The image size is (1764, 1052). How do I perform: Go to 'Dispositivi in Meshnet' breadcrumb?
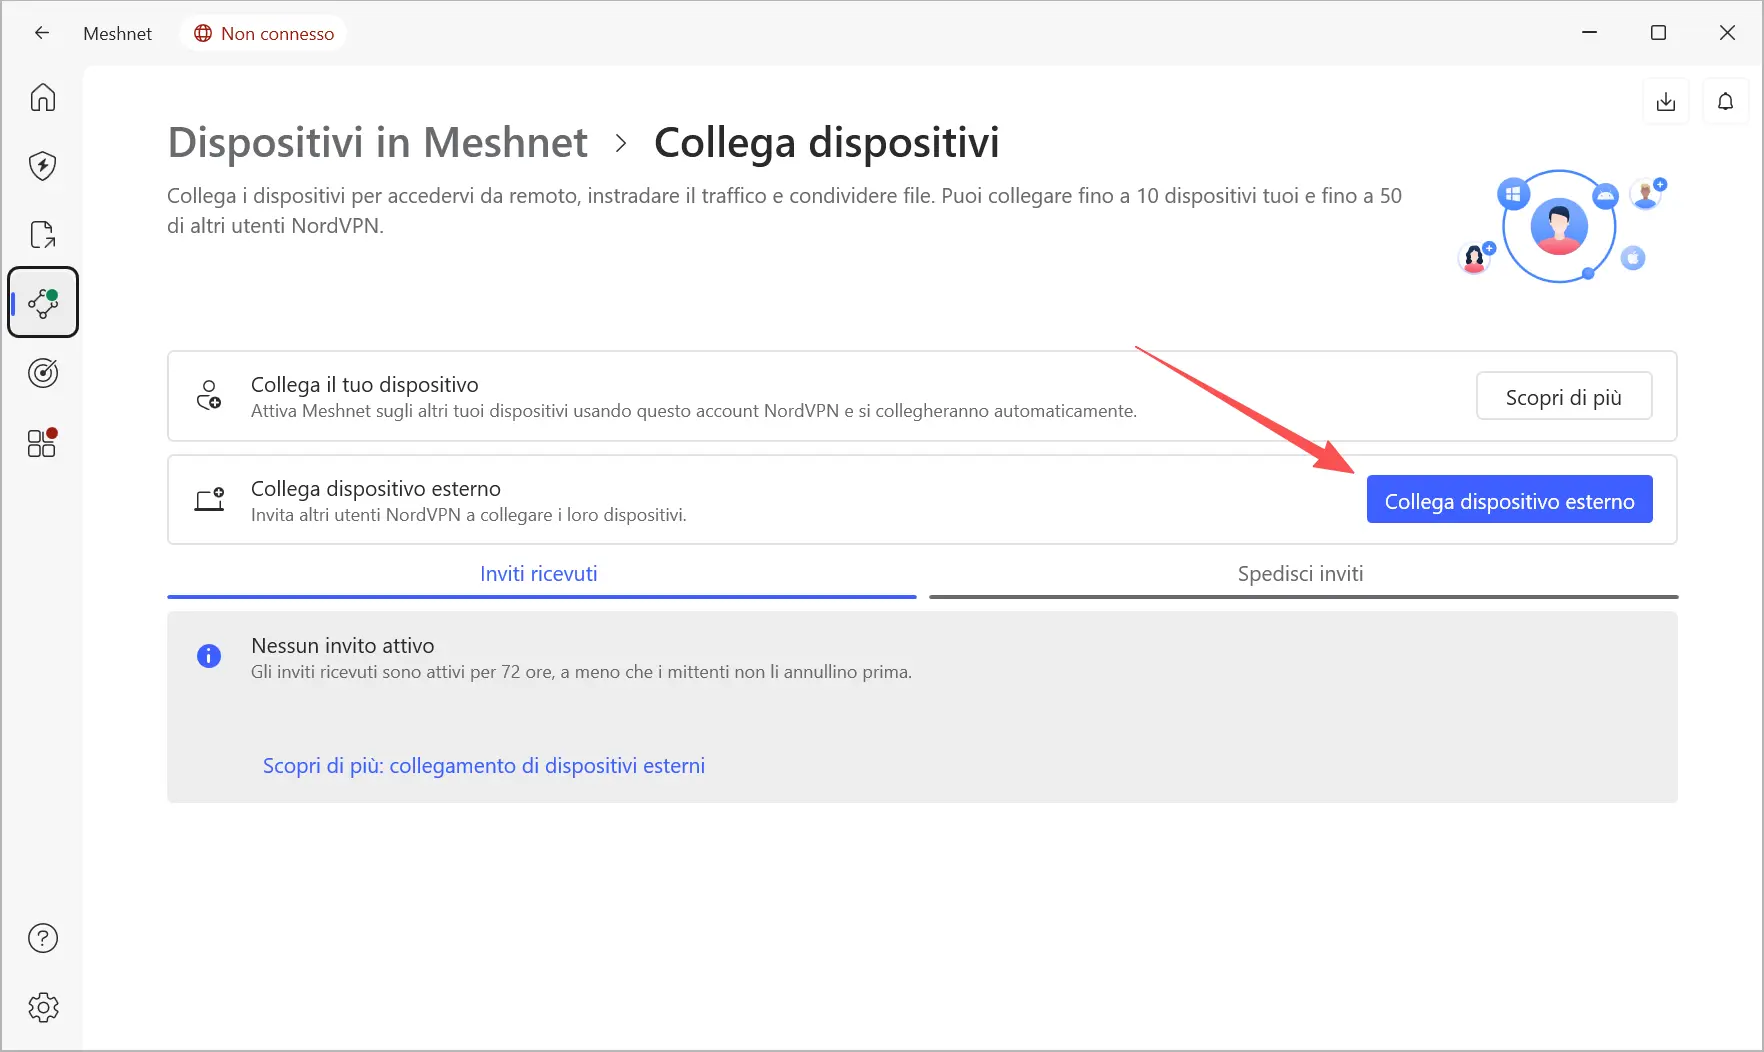pyautogui.click(x=377, y=143)
